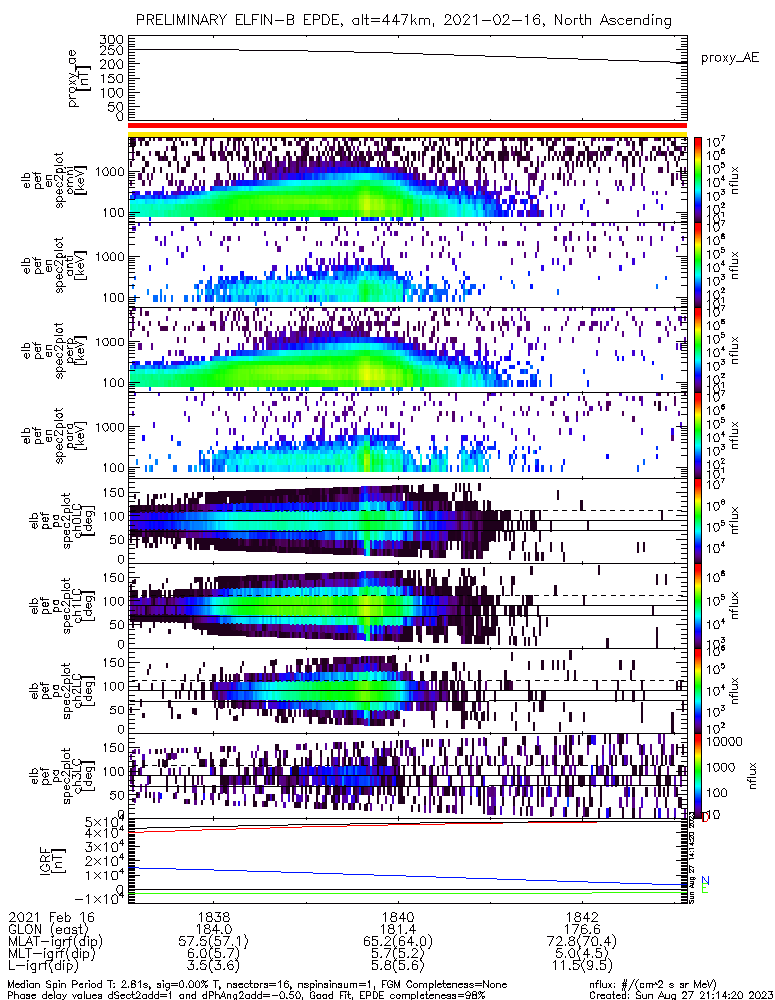Click the 'Phase delay values' footer line
The image size is (775, 1000).
coord(246,995)
